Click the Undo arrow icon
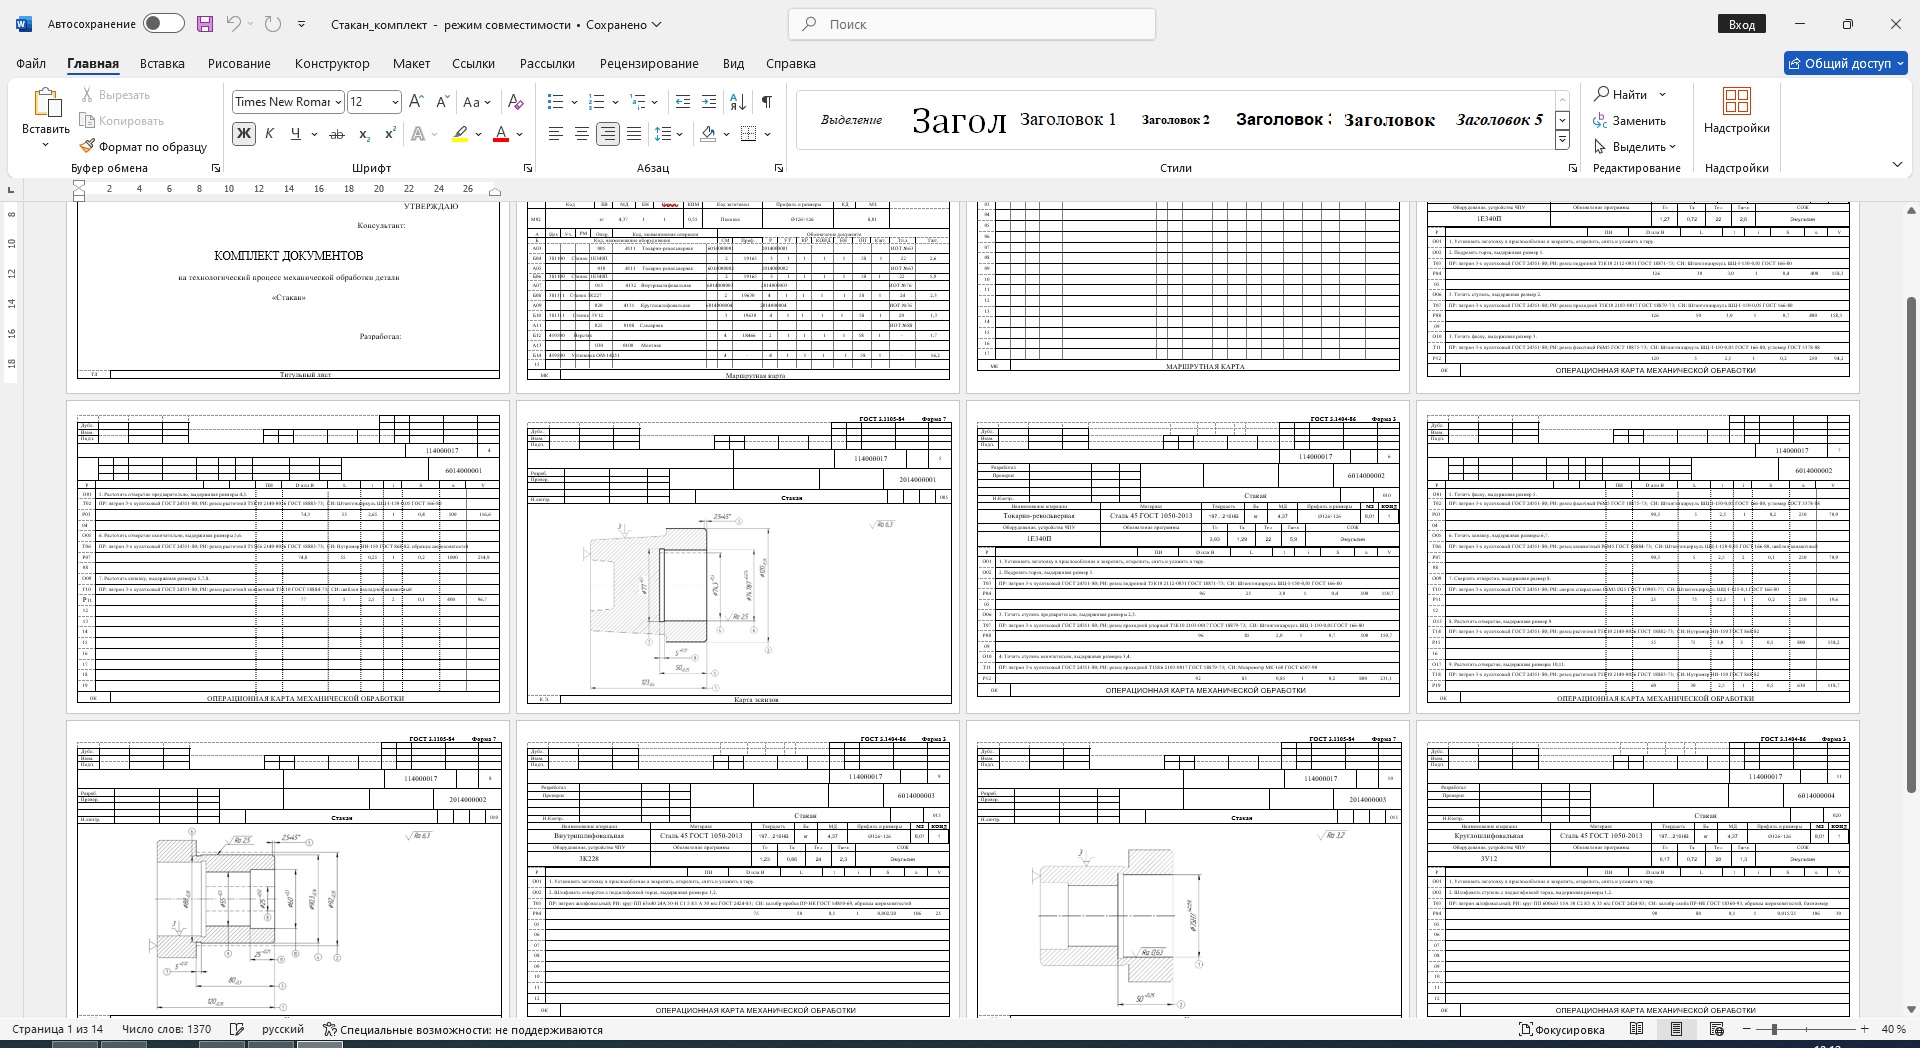Screen dimensions: 1920x1048 coord(234,24)
